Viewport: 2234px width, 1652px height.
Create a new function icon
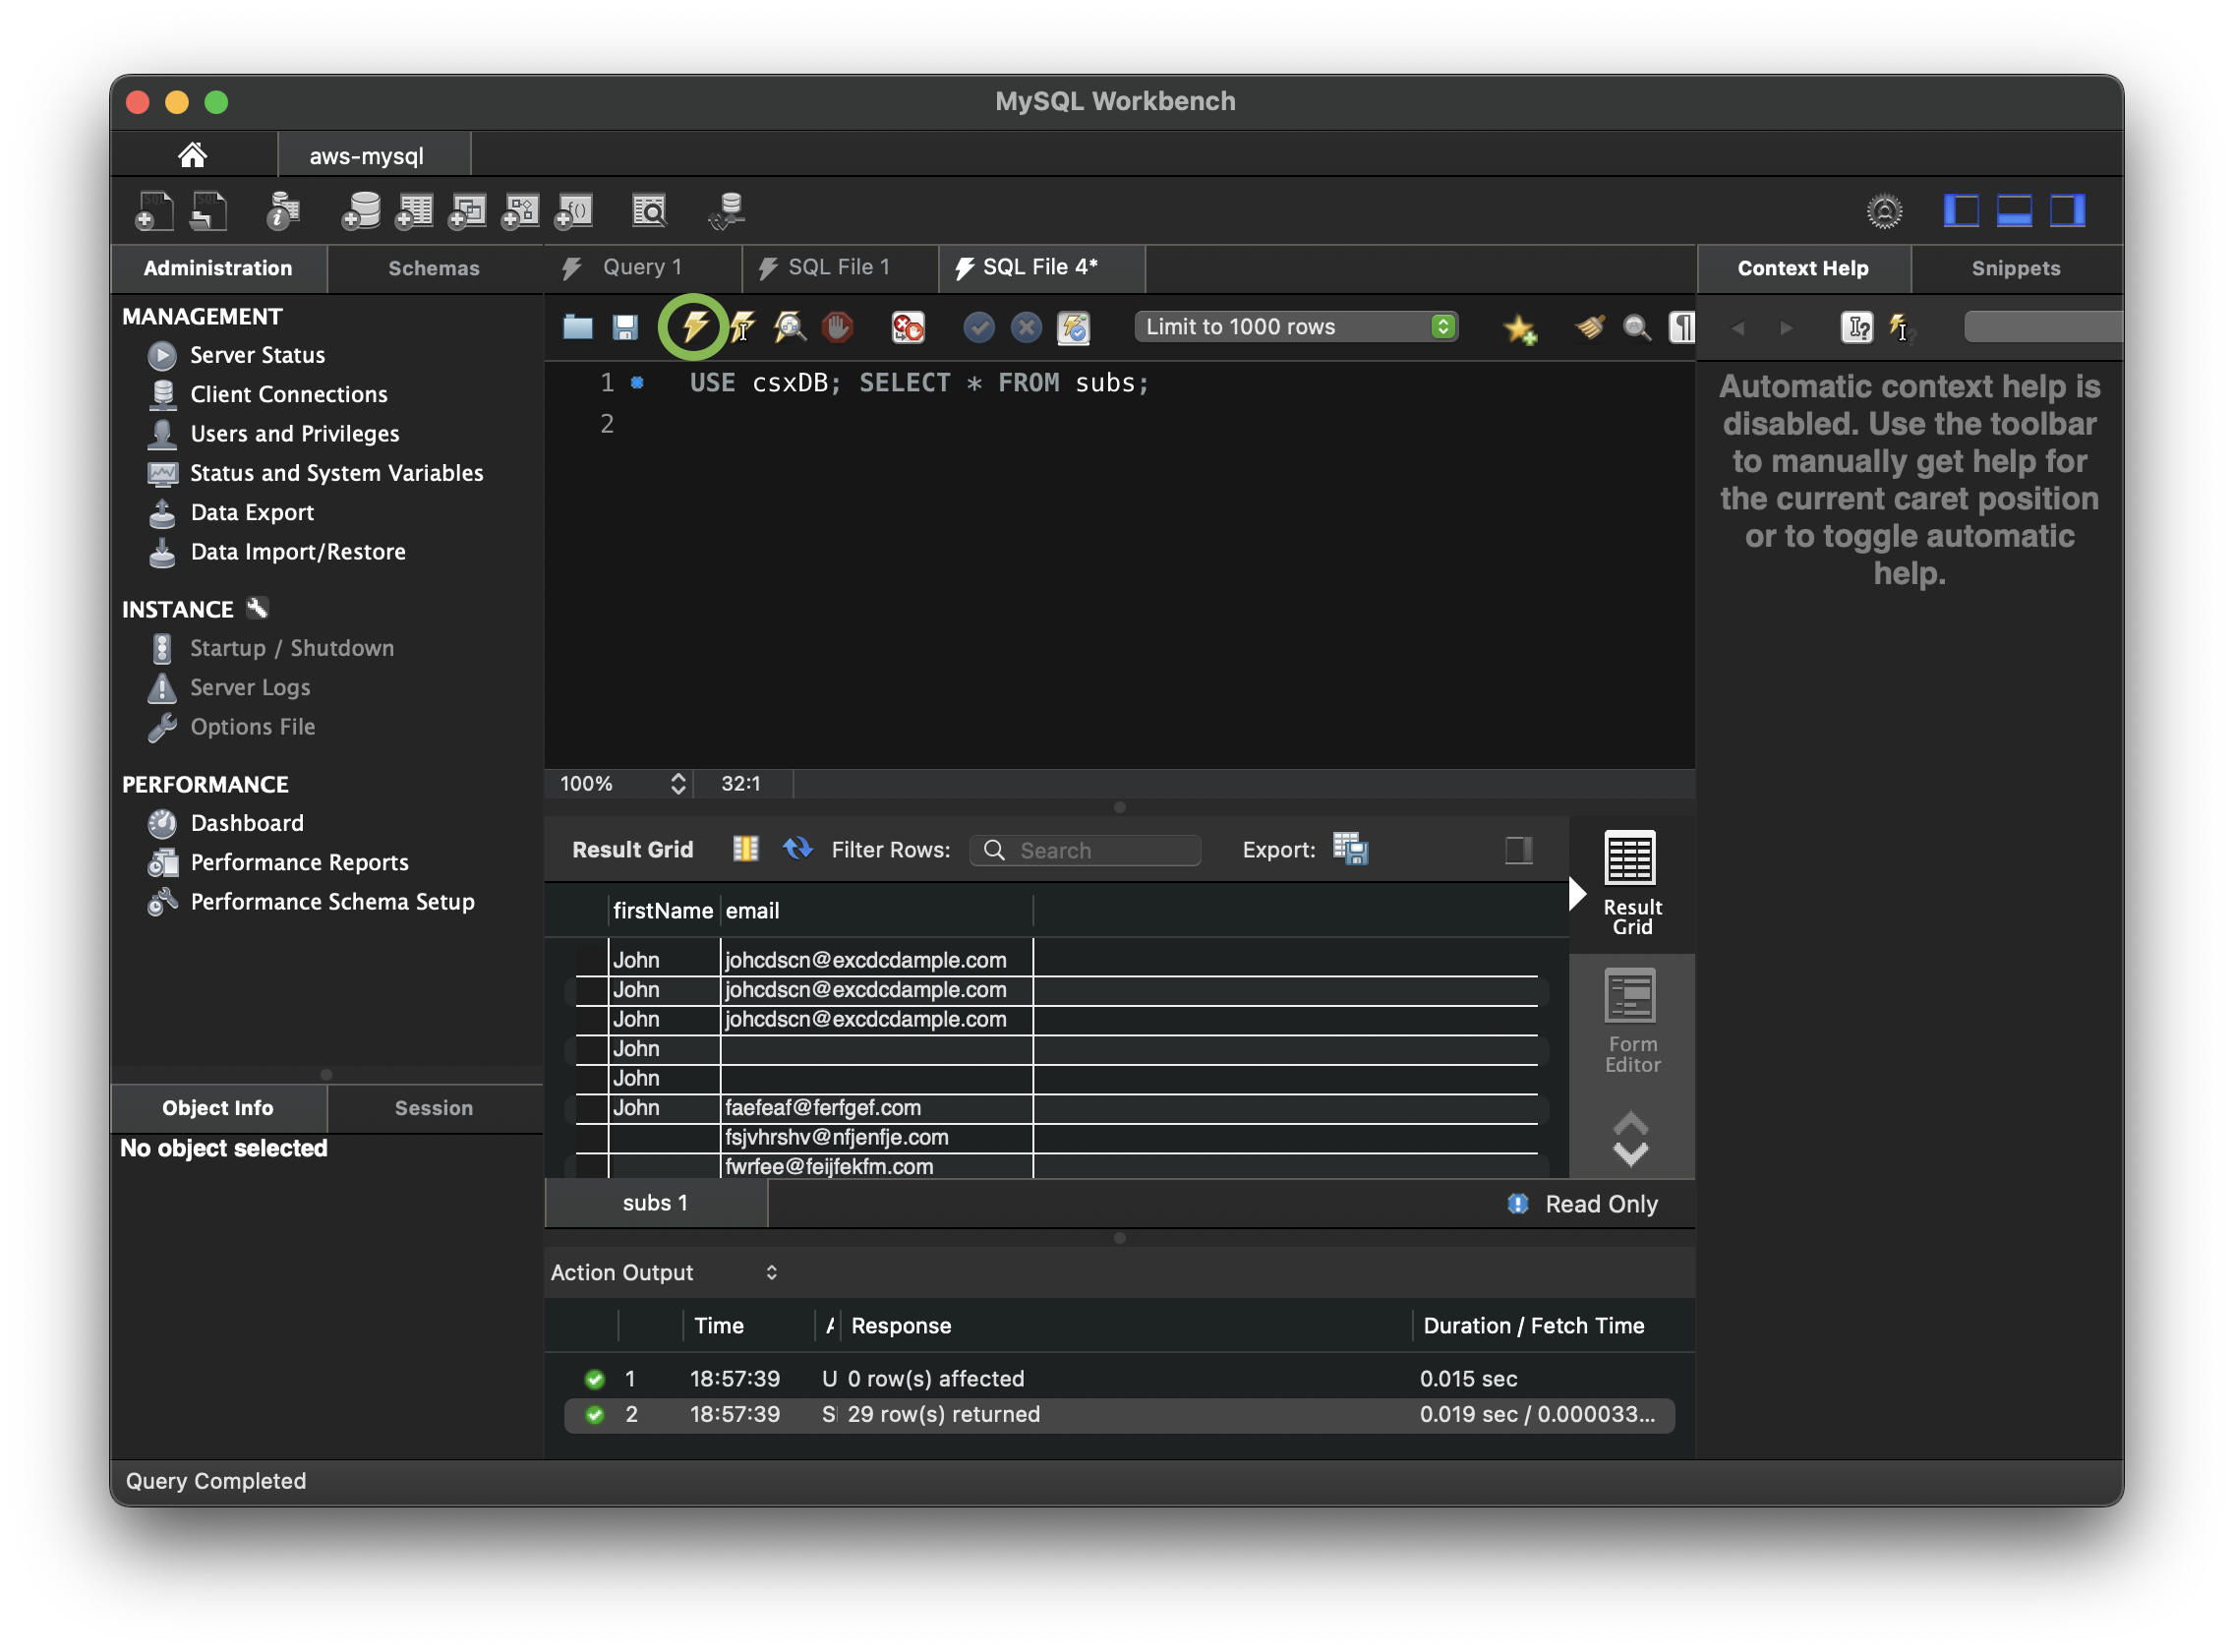pos(574,211)
